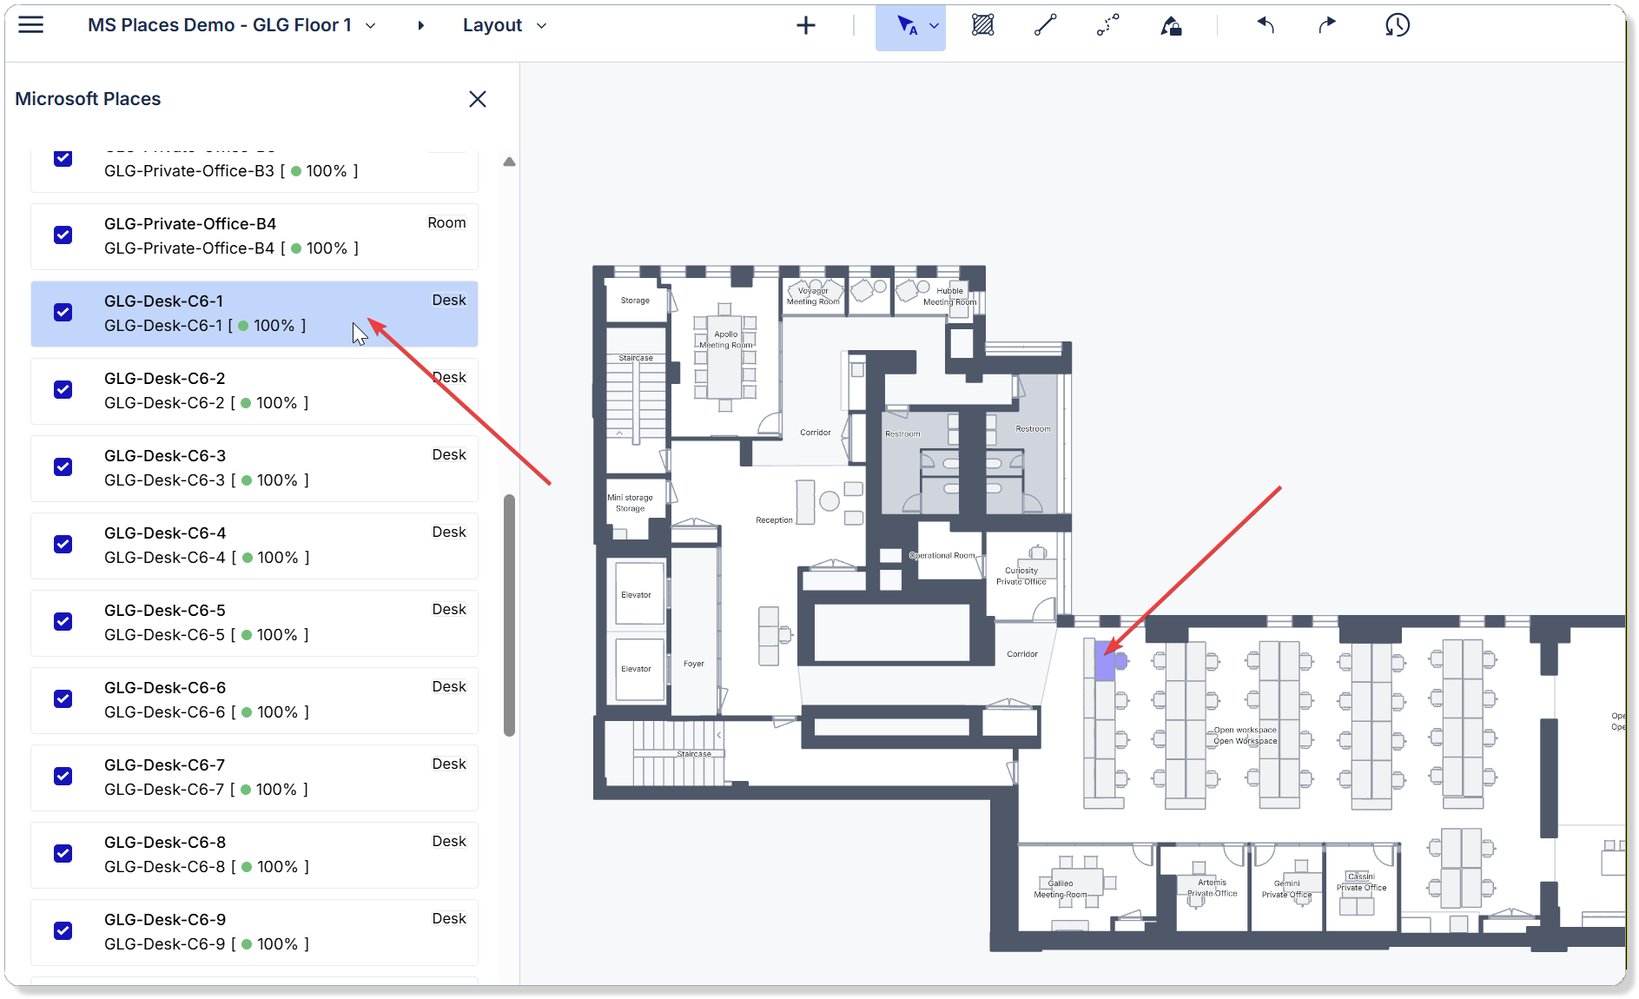Uncheck the checkbox for GLG-Desk-C6-8
1639x999 pixels.
[63, 853]
